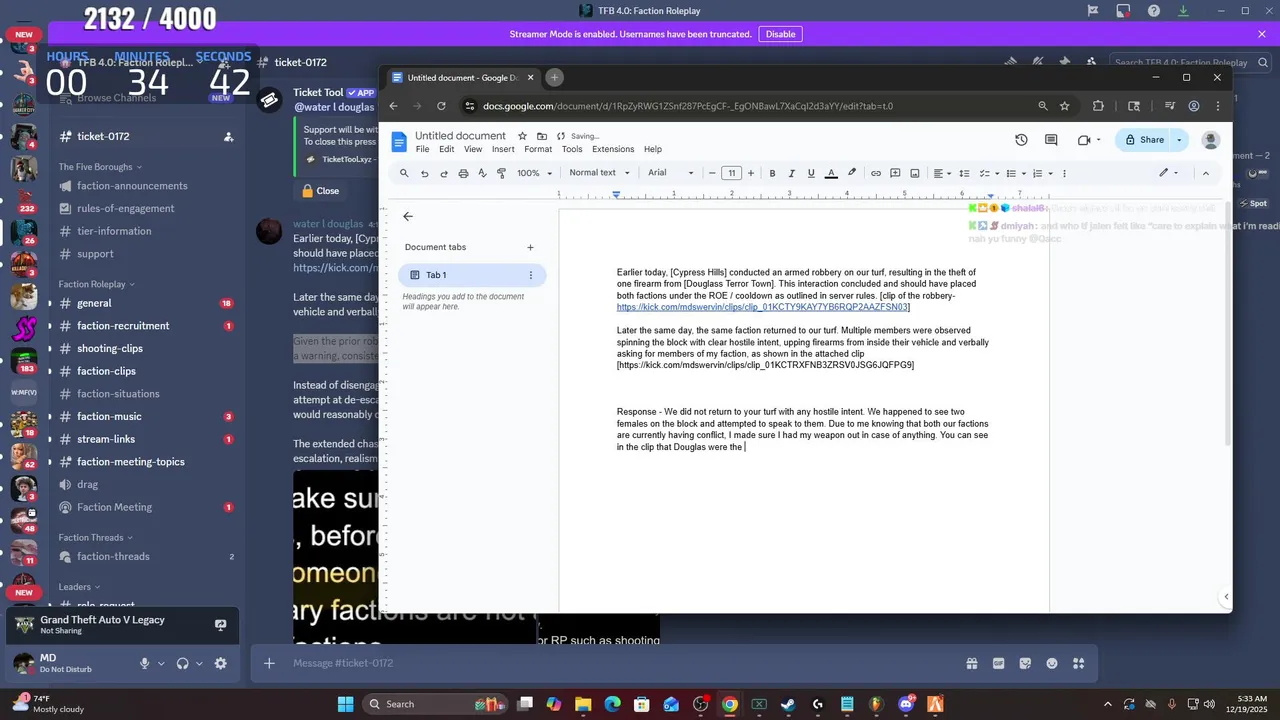The height and width of the screenshot is (720, 1280).
Task: Open File Explorer from taskbar
Action: [583, 704]
